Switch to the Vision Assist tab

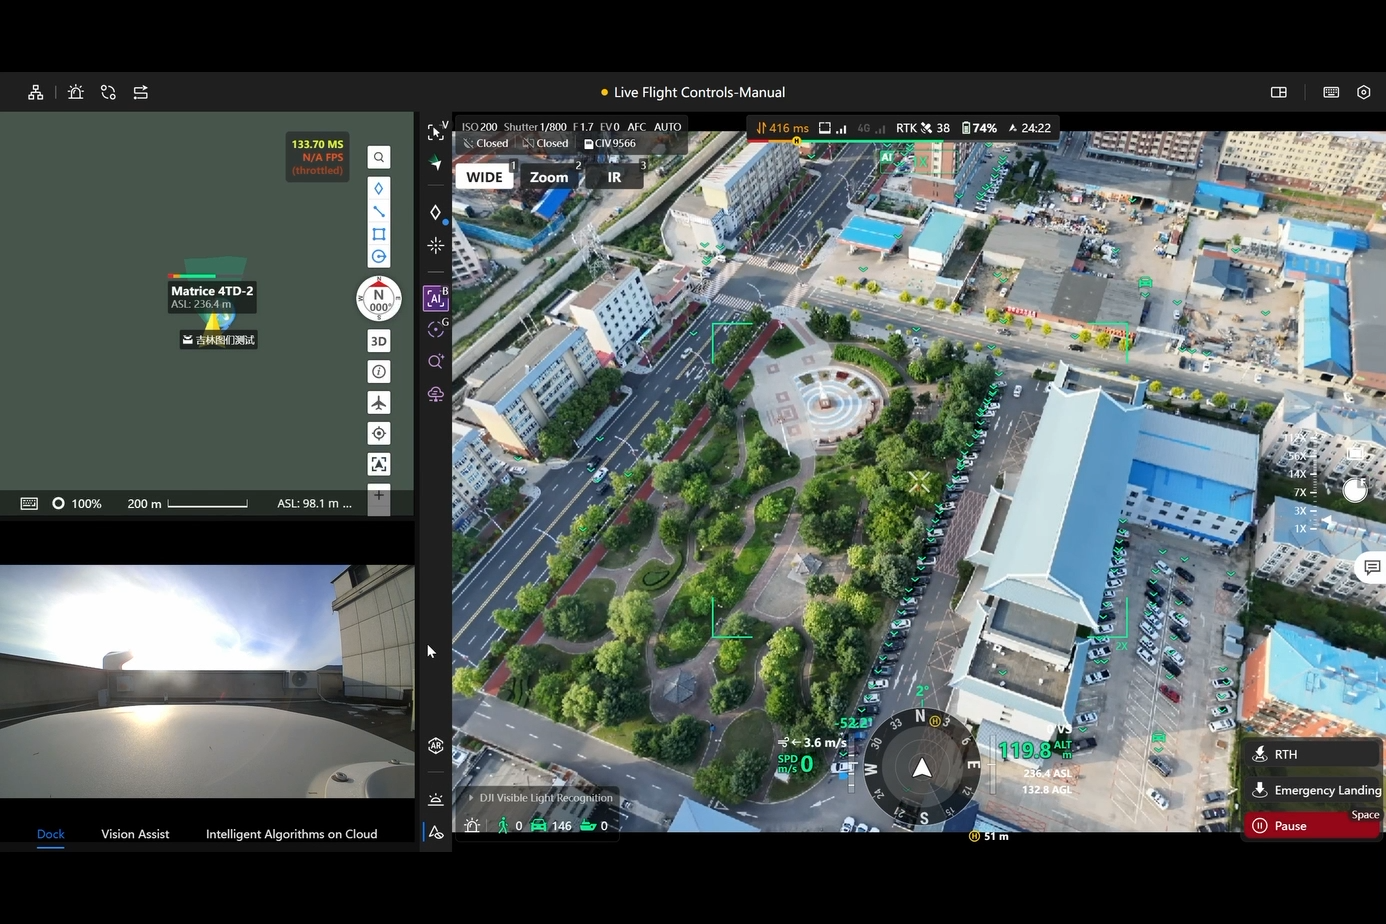point(135,834)
